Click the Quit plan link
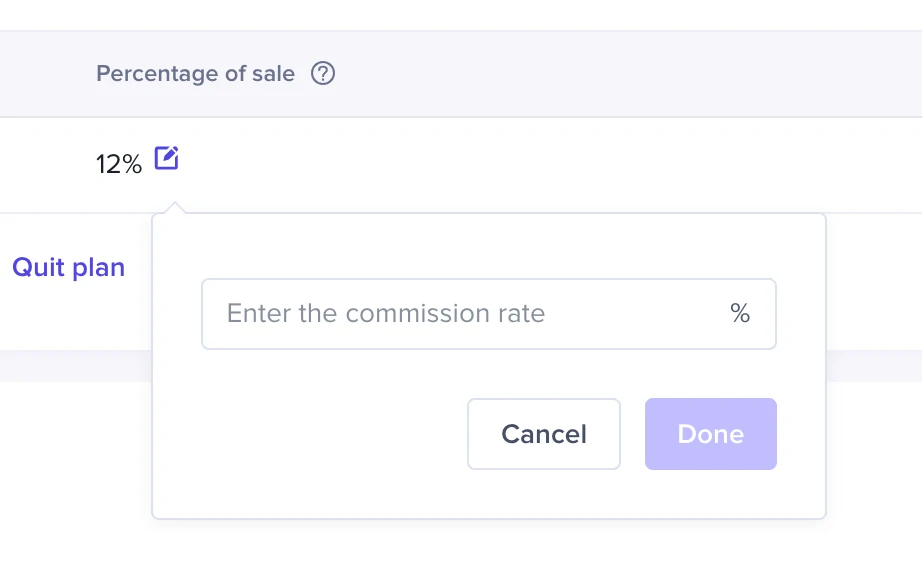Image resolution: width=922 pixels, height=564 pixels. 68,268
